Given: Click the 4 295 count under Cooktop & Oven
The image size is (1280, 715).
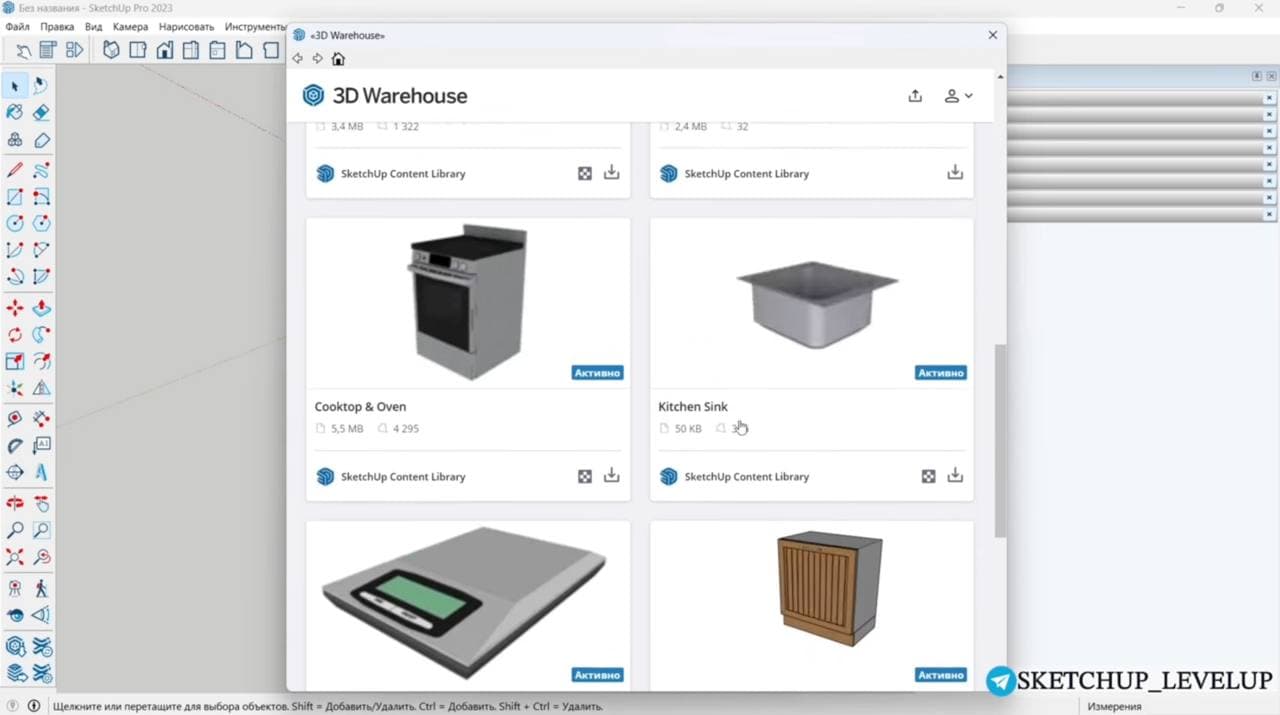Looking at the screenshot, I should click(x=406, y=429).
